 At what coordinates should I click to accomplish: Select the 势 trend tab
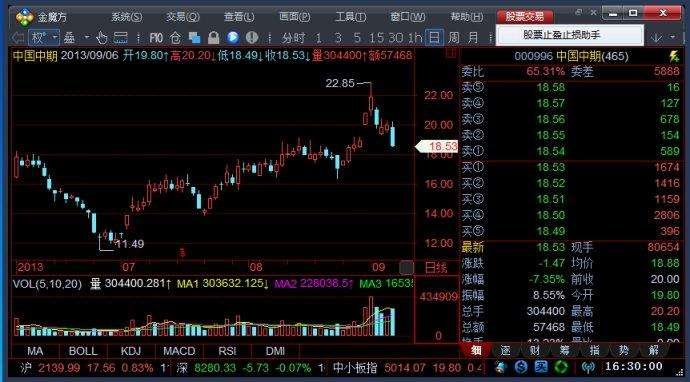click(624, 350)
